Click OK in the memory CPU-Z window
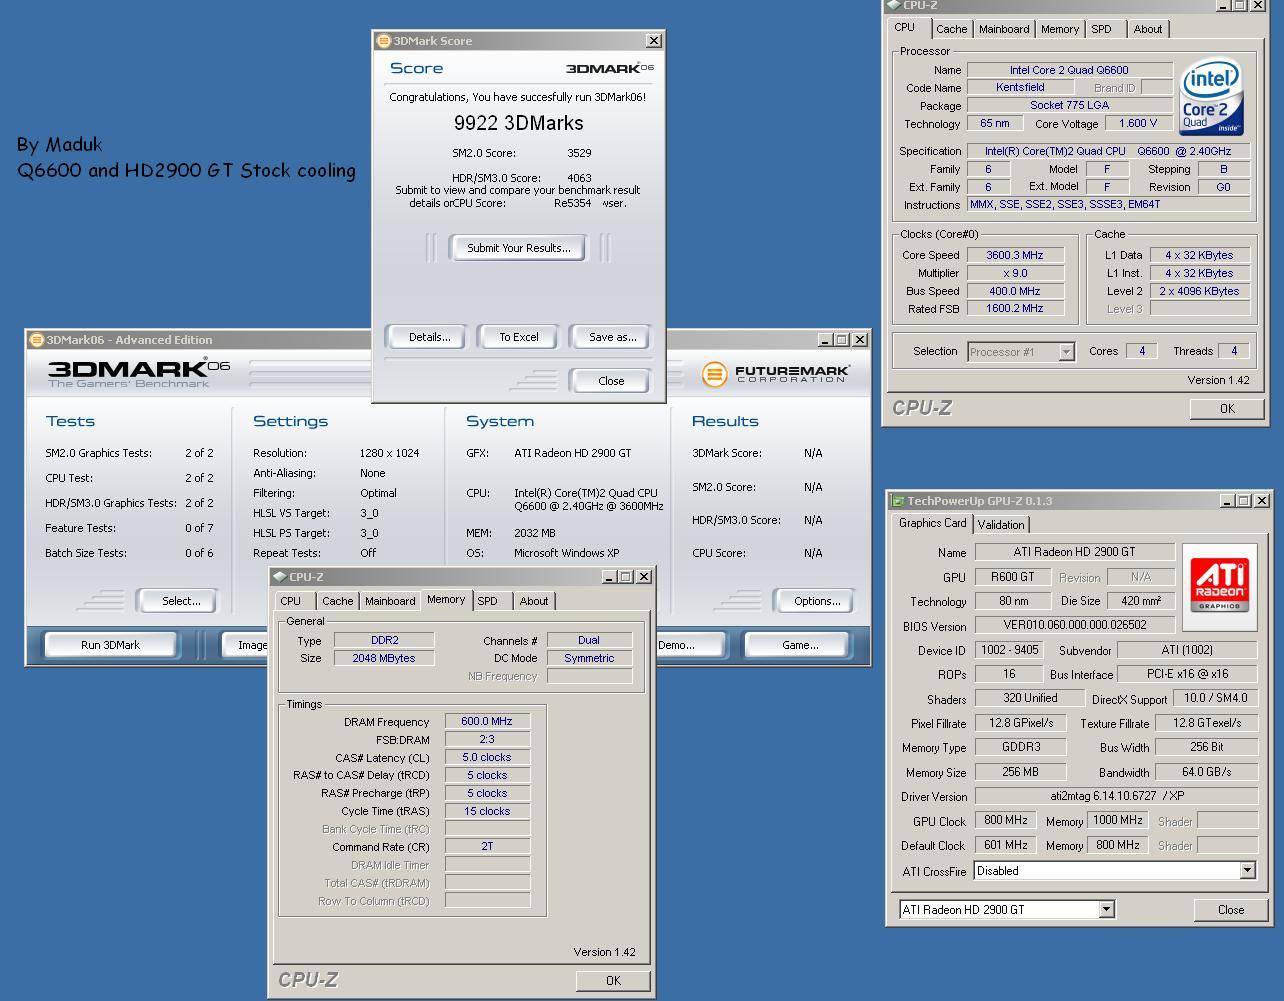 click(x=613, y=981)
